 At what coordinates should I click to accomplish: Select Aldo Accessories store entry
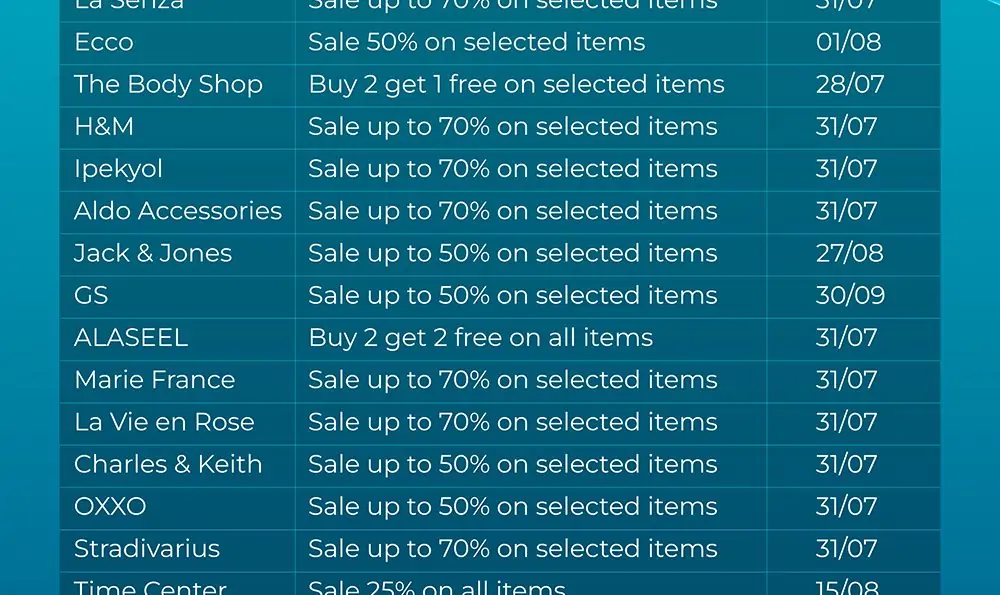click(x=178, y=211)
